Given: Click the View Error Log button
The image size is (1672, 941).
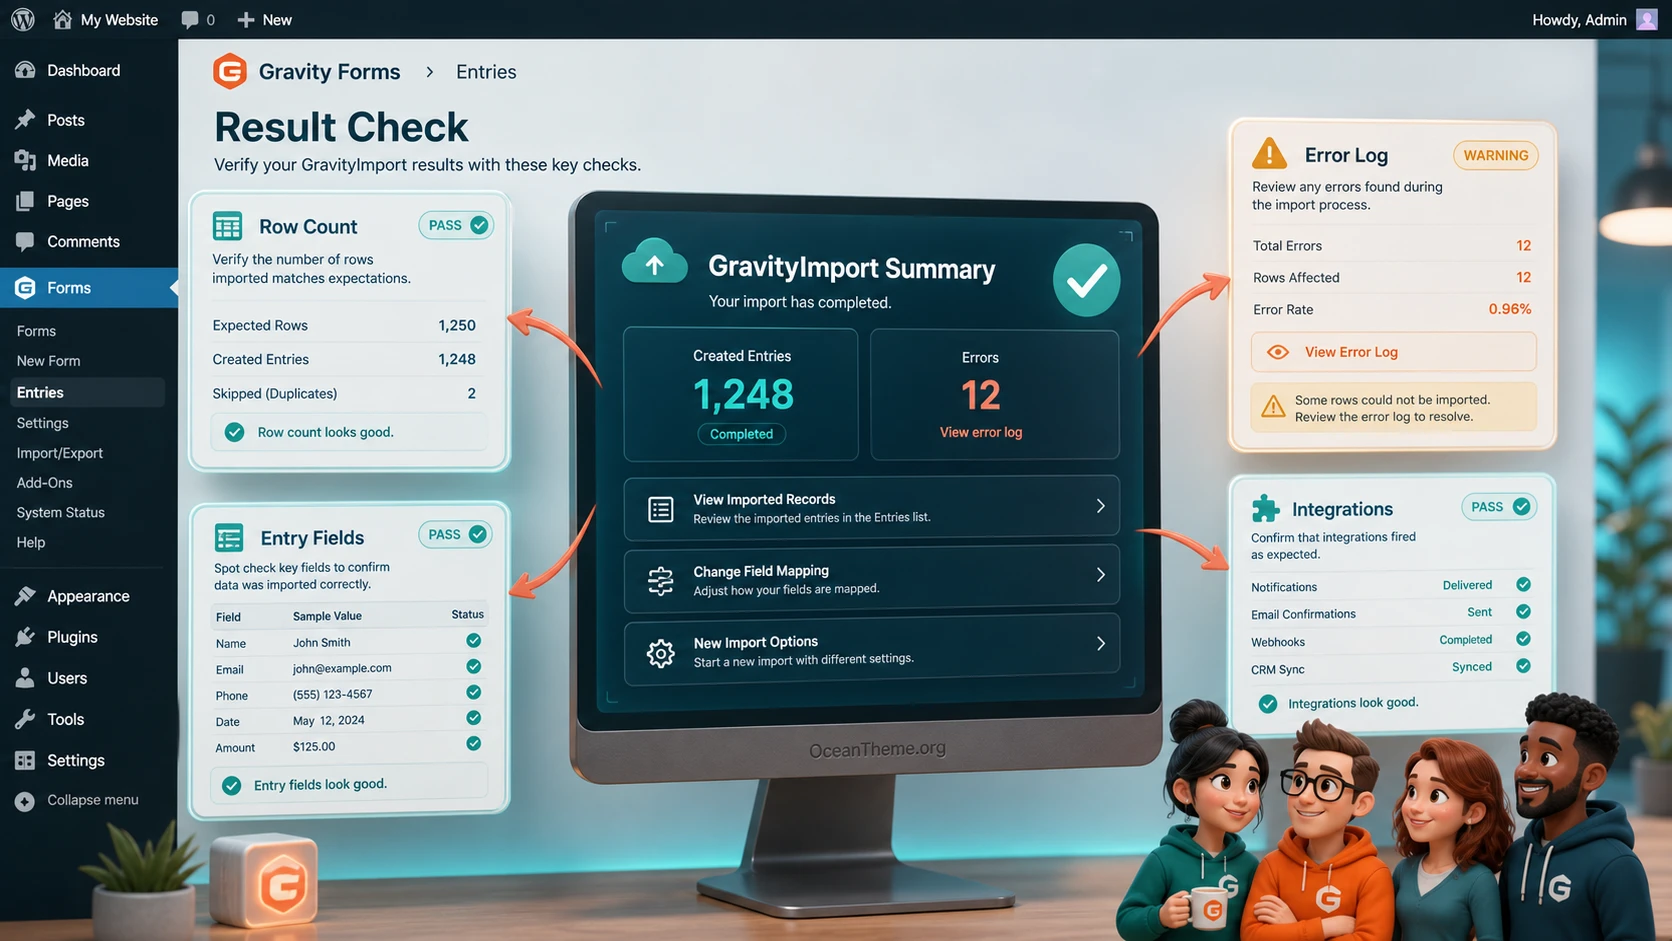Looking at the screenshot, I should [x=1393, y=352].
